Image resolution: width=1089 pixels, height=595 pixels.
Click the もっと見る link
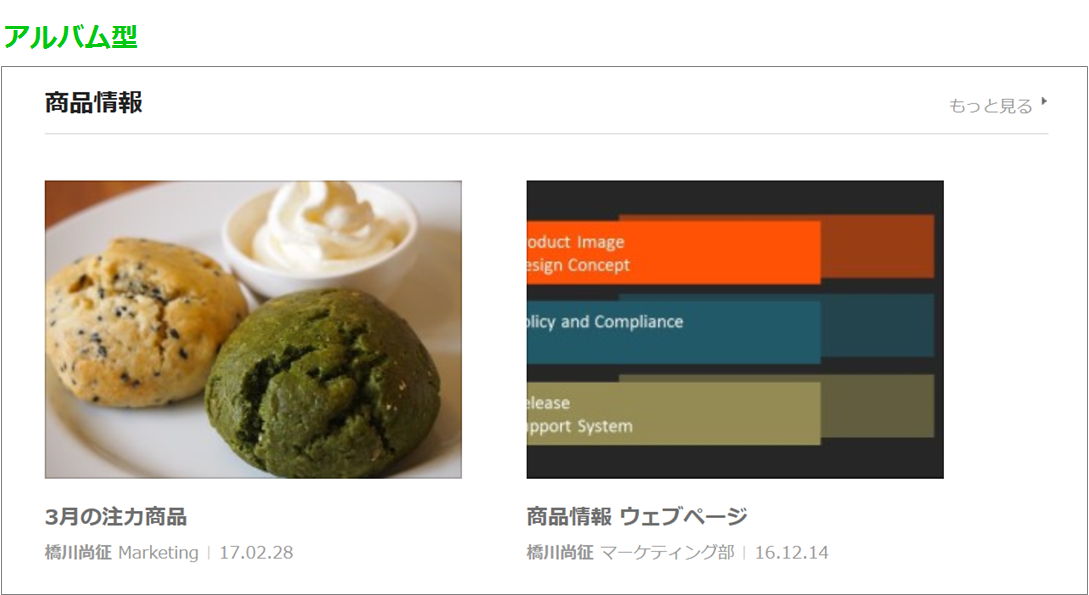990,106
